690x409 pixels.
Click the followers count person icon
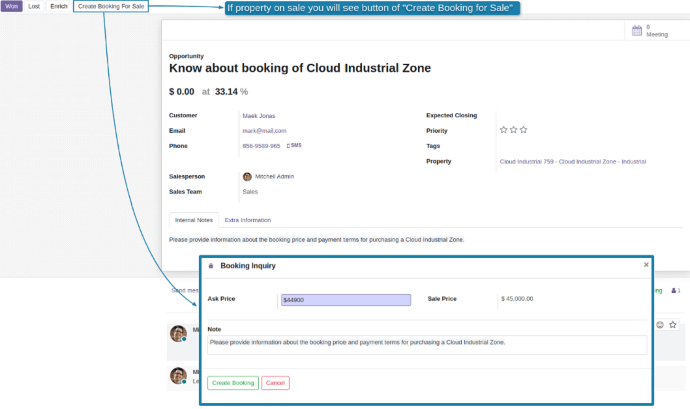click(675, 291)
